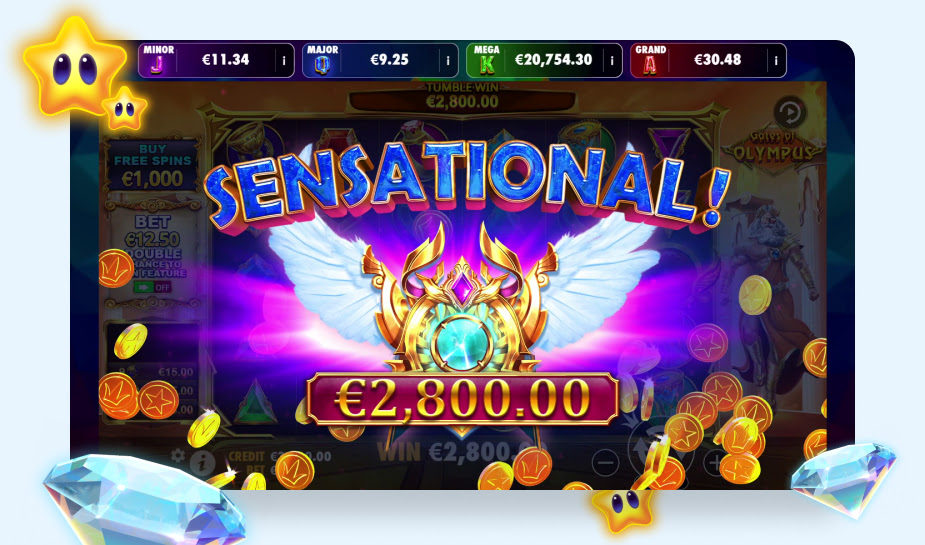Open the settings gear icon
This screenshot has height=545, width=925.
[x=178, y=455]
